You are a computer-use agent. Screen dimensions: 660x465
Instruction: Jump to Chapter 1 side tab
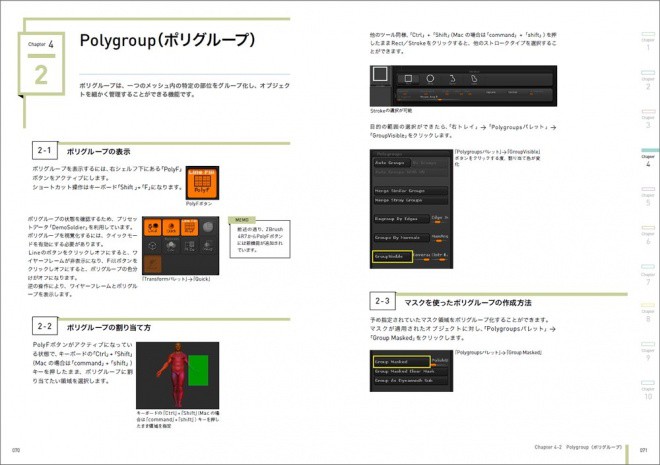[648, 41]
